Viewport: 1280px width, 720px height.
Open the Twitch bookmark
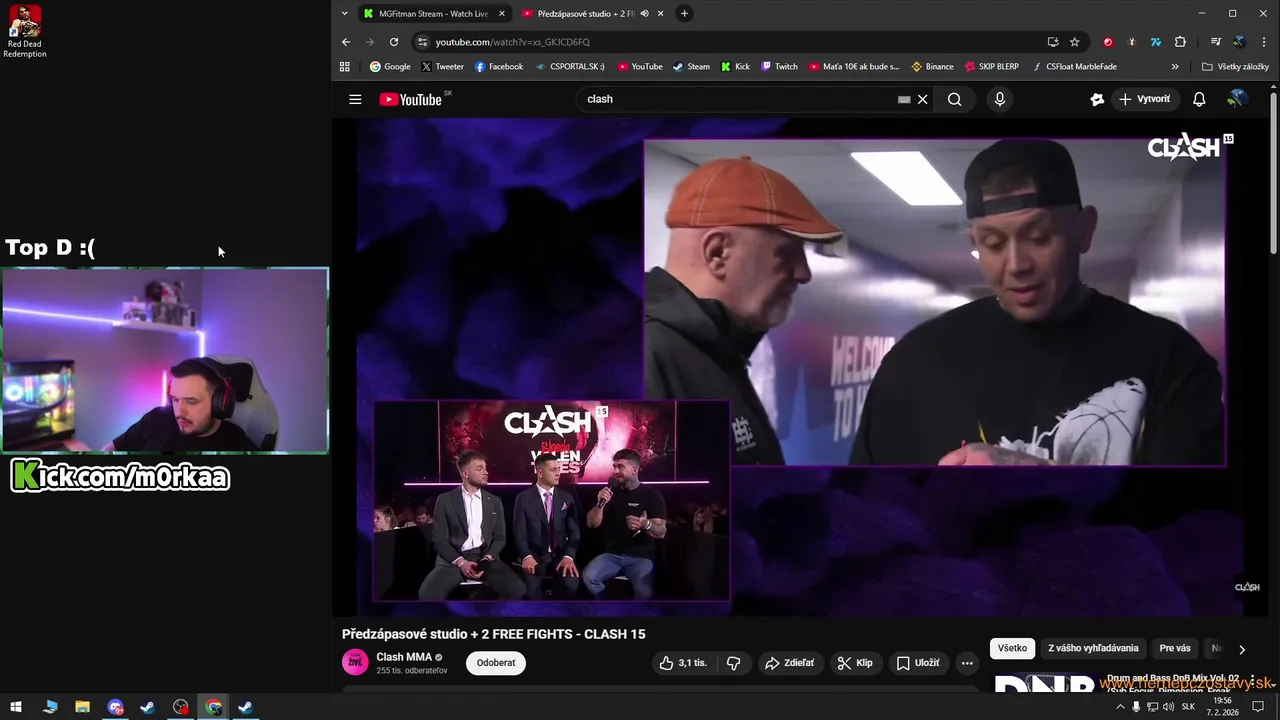click(x=779, y=67)
